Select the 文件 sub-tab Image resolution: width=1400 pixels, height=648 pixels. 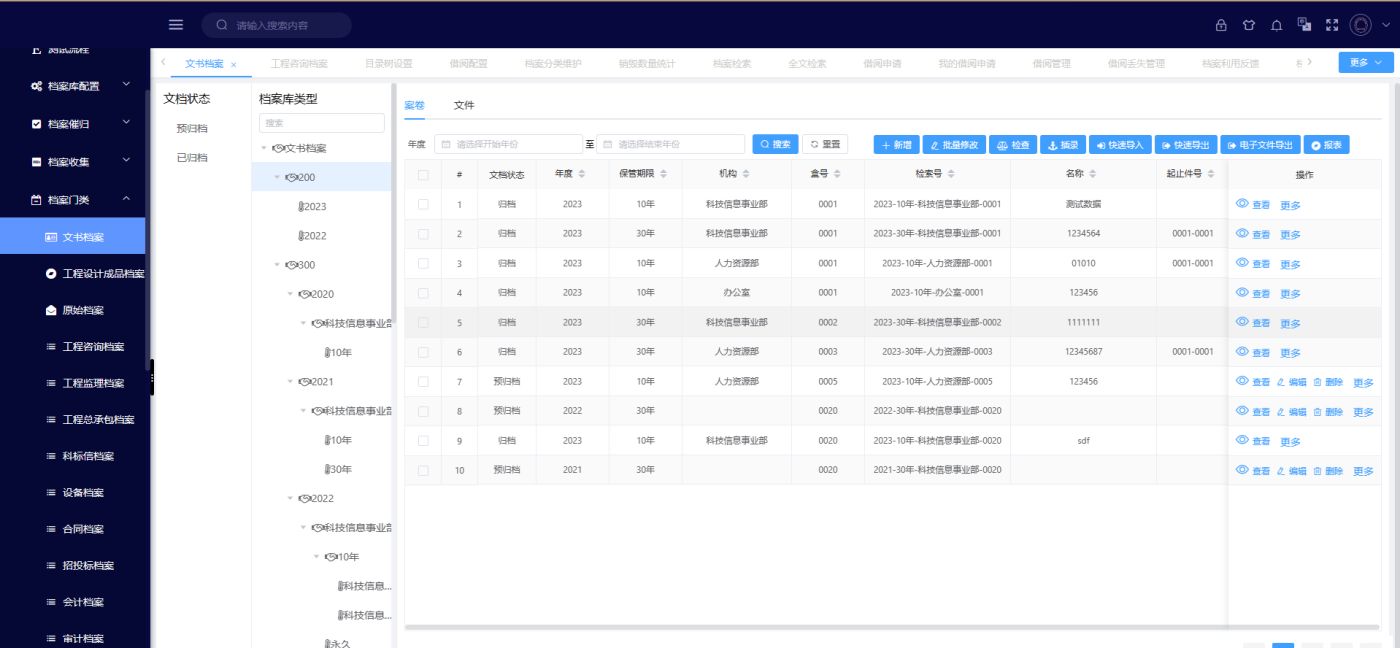(464, 105)
